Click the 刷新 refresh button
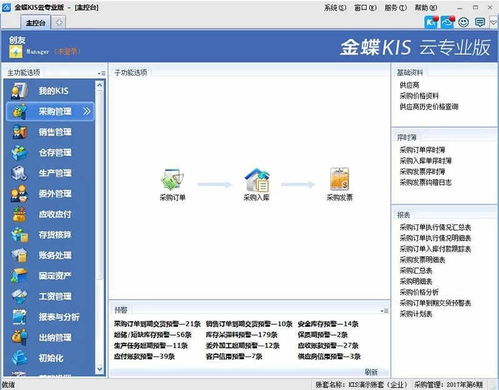The width and height of the screenshot is (499, 390). [371, 372]
